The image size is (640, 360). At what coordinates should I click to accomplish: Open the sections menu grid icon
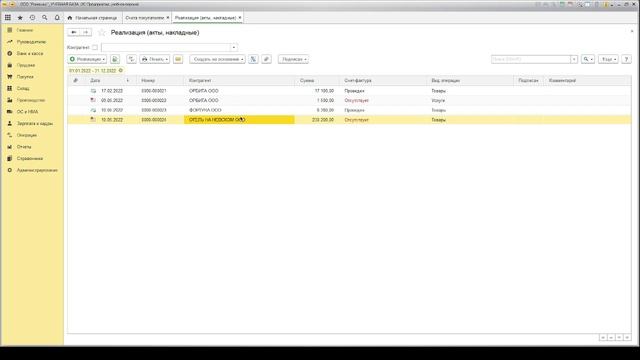(x=8, y=18)
